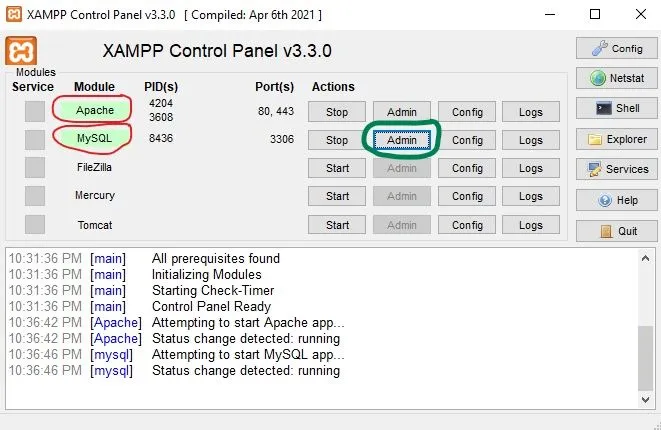Image resolution: width=661 pixels, height=430 pixels.
Task: Minimize the XAMPP Control Panel window
Action: coord(550,14)
